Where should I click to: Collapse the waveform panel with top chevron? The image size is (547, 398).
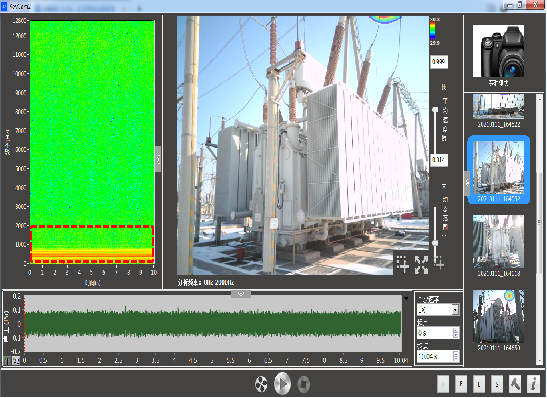pos(241,294)
